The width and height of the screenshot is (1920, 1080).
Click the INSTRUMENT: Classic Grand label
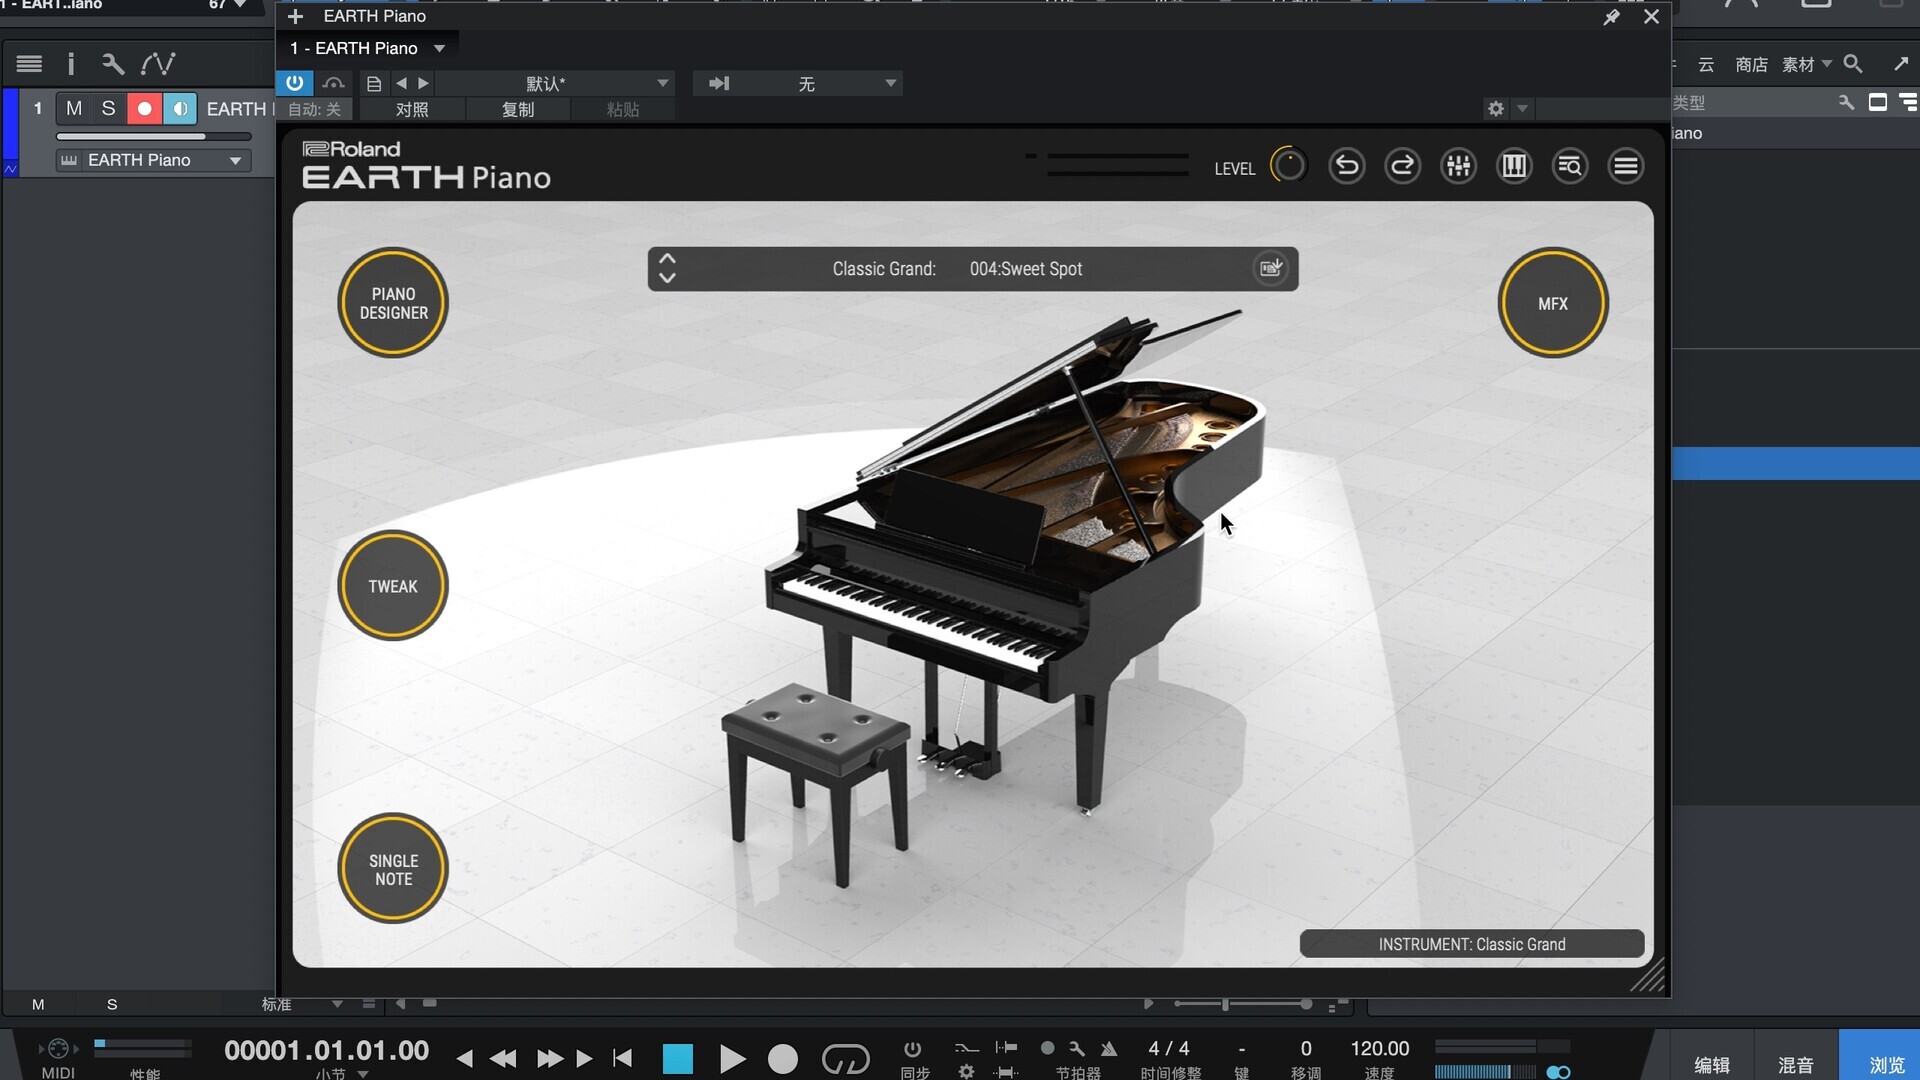coord(1472,944)
